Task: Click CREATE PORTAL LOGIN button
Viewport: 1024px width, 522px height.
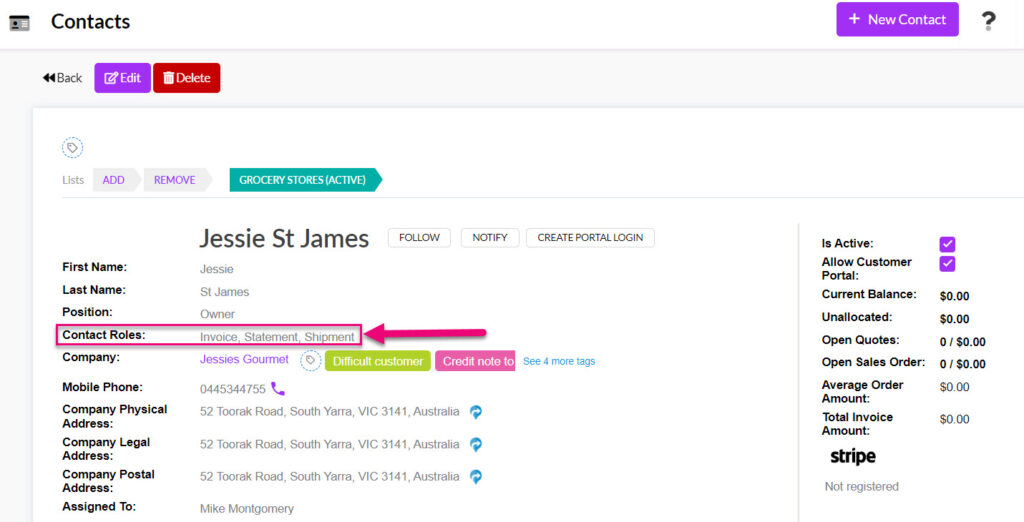Action: (x=590, y=238)
